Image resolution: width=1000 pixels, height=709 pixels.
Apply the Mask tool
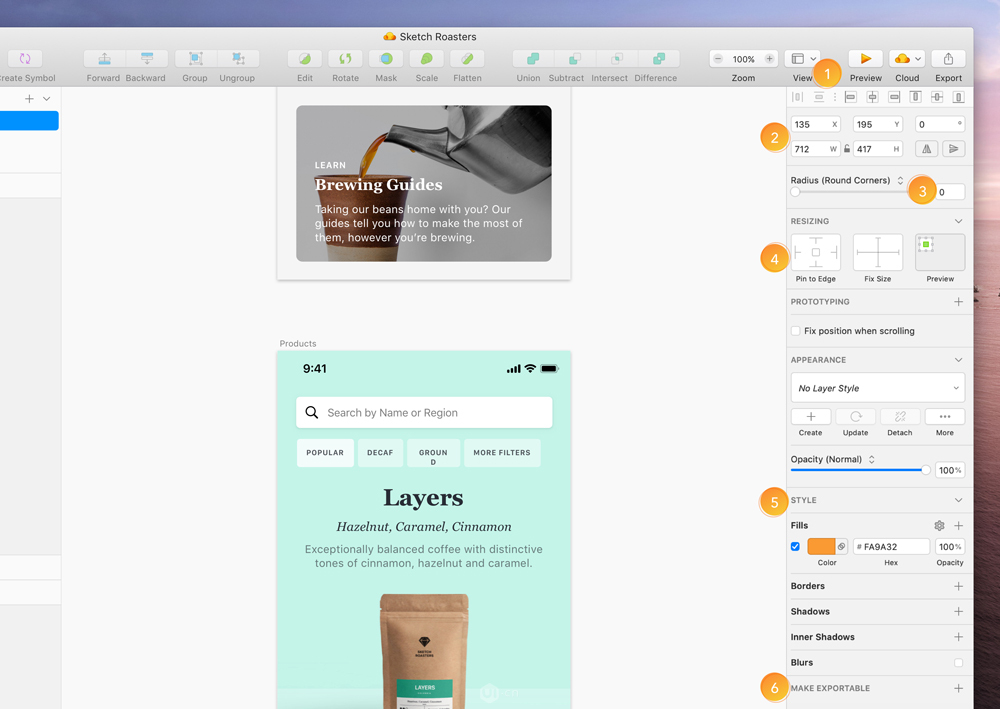(386, 59)
